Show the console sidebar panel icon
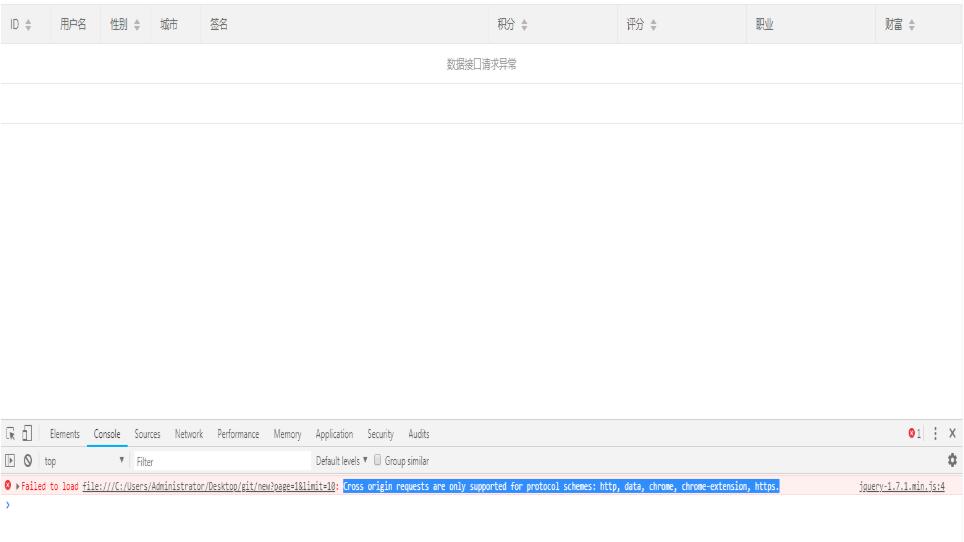The width and height of the screenshot is (964, 542). (11, 462)
